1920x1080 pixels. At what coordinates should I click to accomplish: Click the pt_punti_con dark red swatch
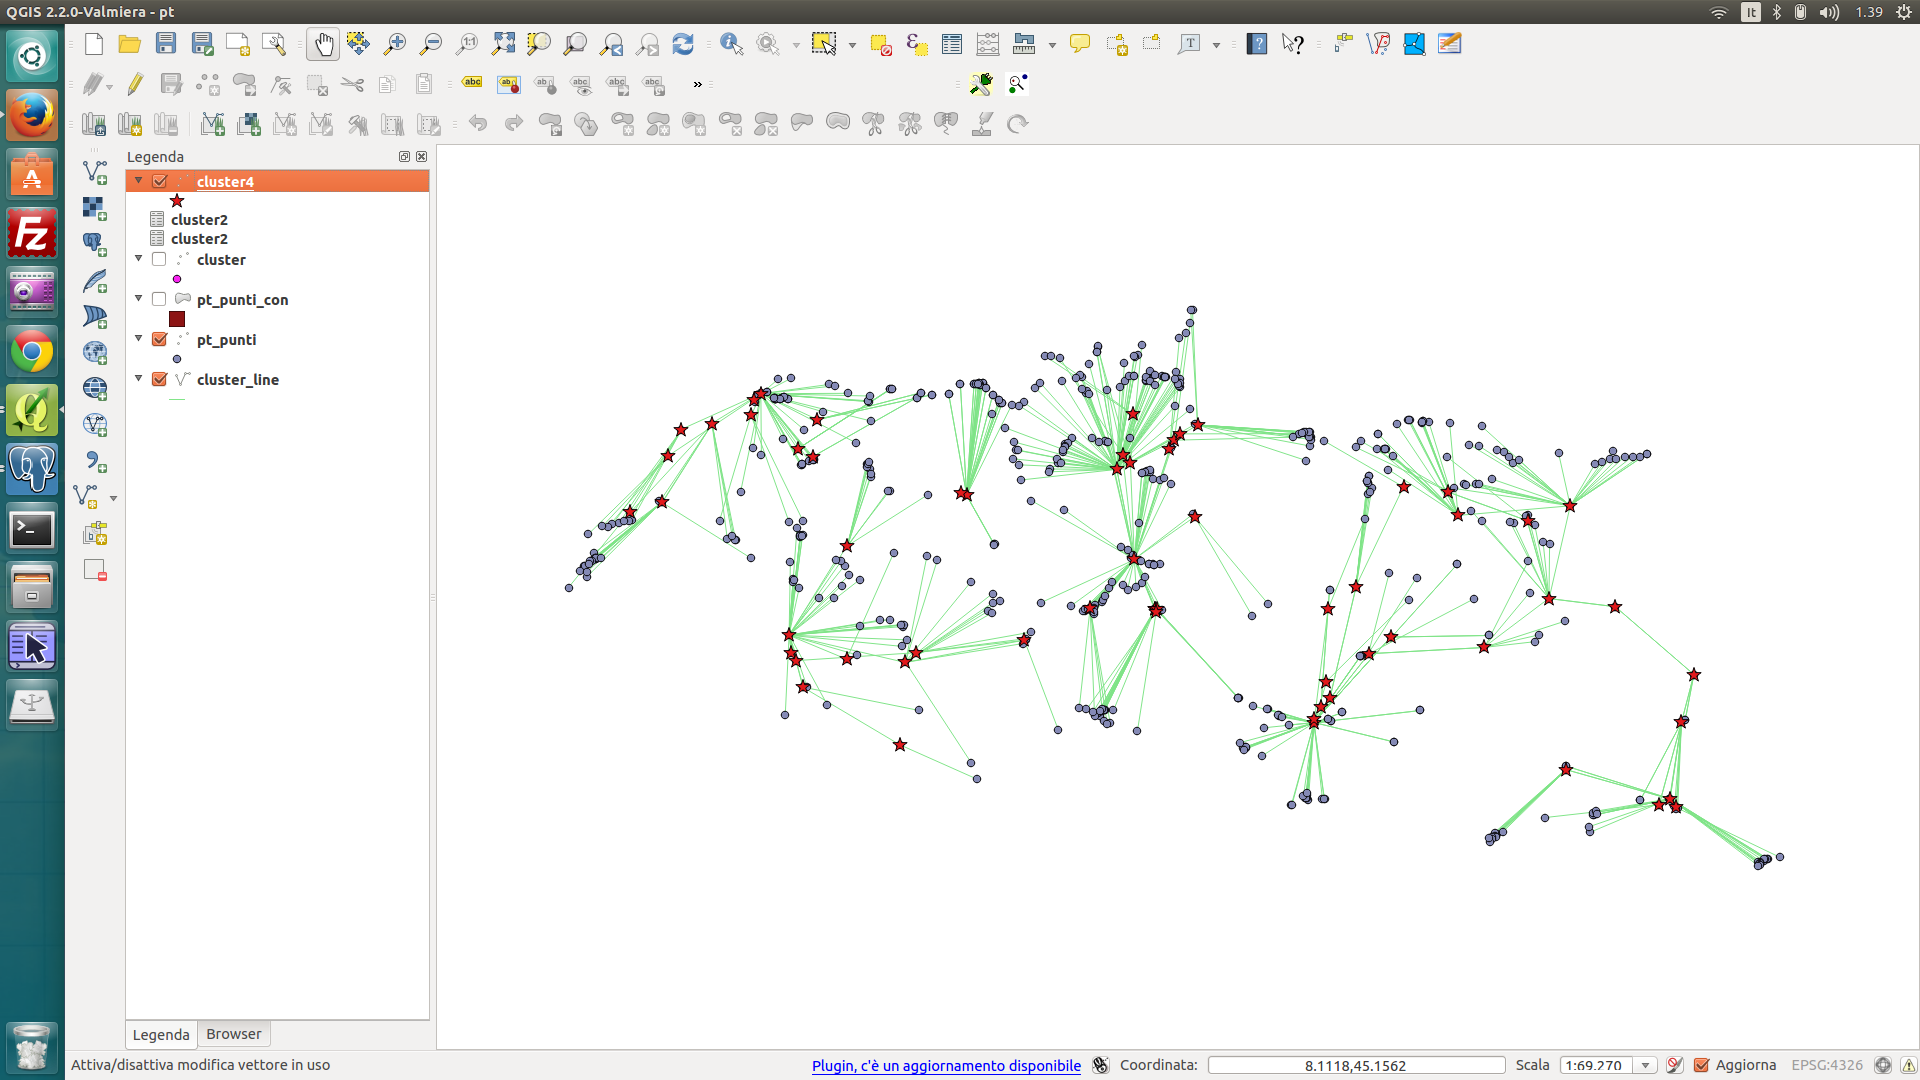[177, 319]
